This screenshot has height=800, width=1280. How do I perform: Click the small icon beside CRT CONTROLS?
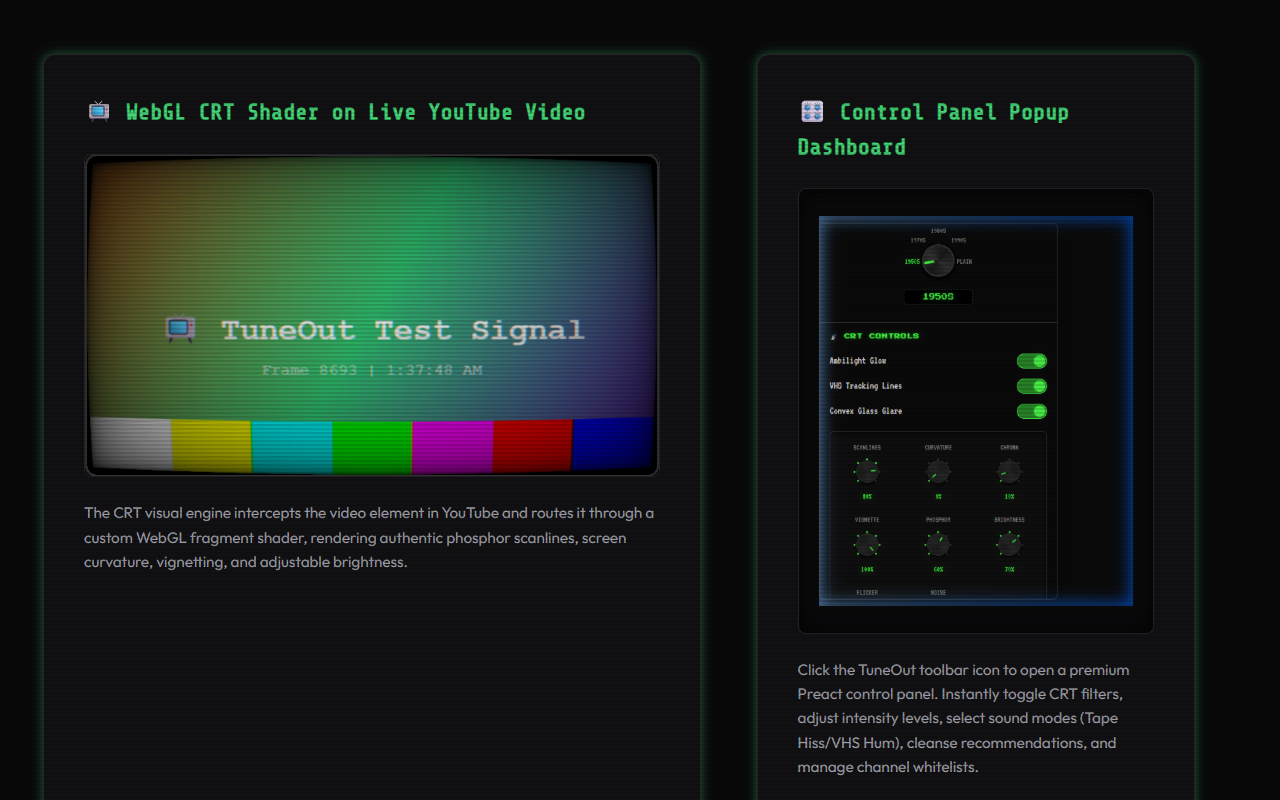coord(834,336)
